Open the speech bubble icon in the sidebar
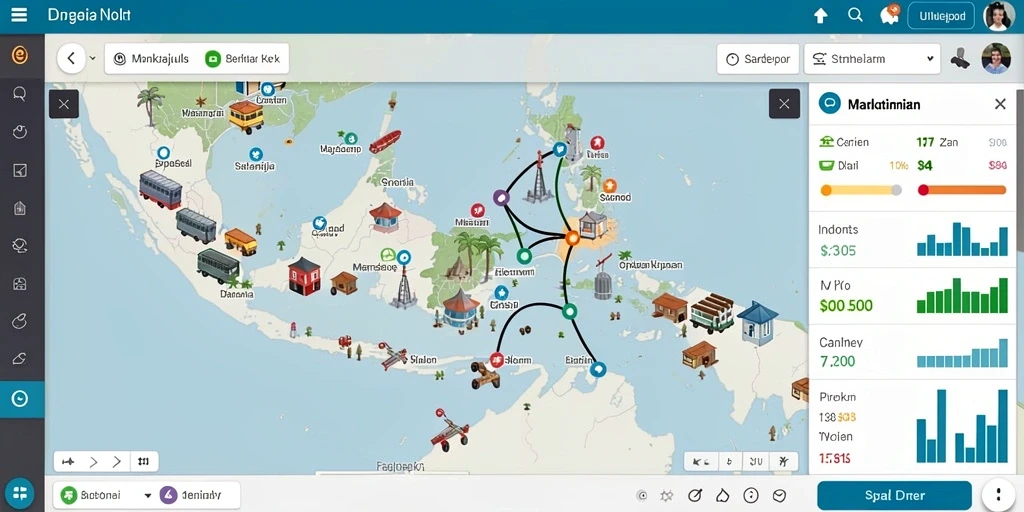 coord(20,94)
